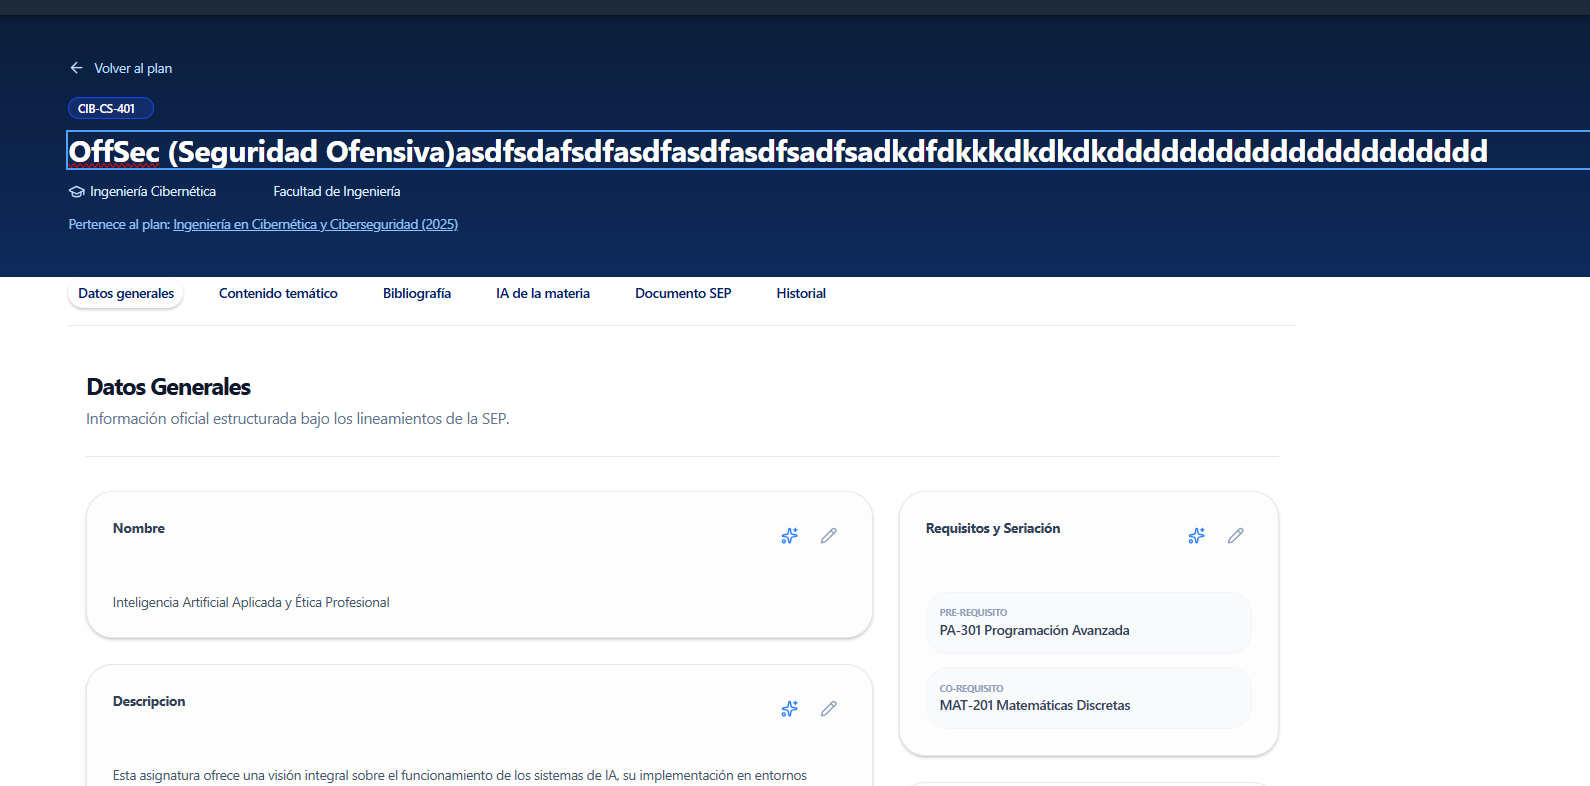Click the back arrow beside Volver al plan
This screenshot has width=1590, height=786.
click(x=76, y=68)
